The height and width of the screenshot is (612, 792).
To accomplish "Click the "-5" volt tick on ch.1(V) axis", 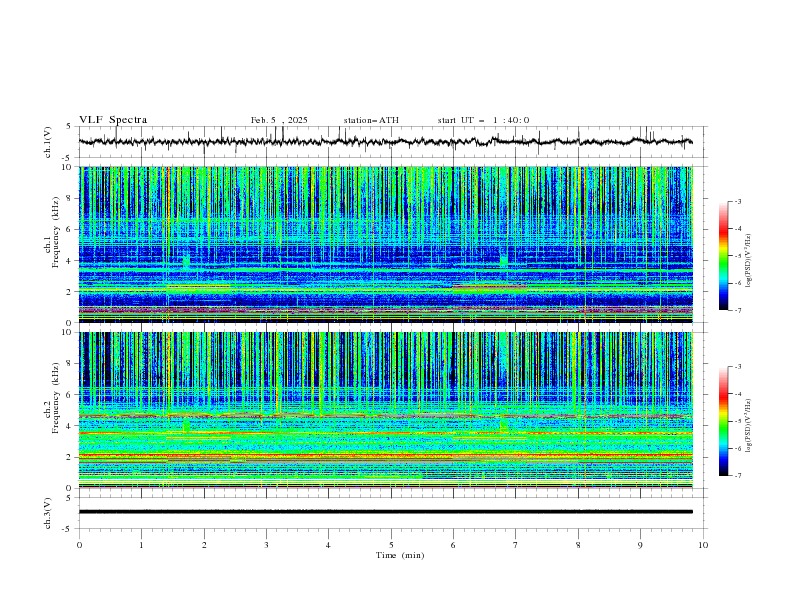I will 67,158.
